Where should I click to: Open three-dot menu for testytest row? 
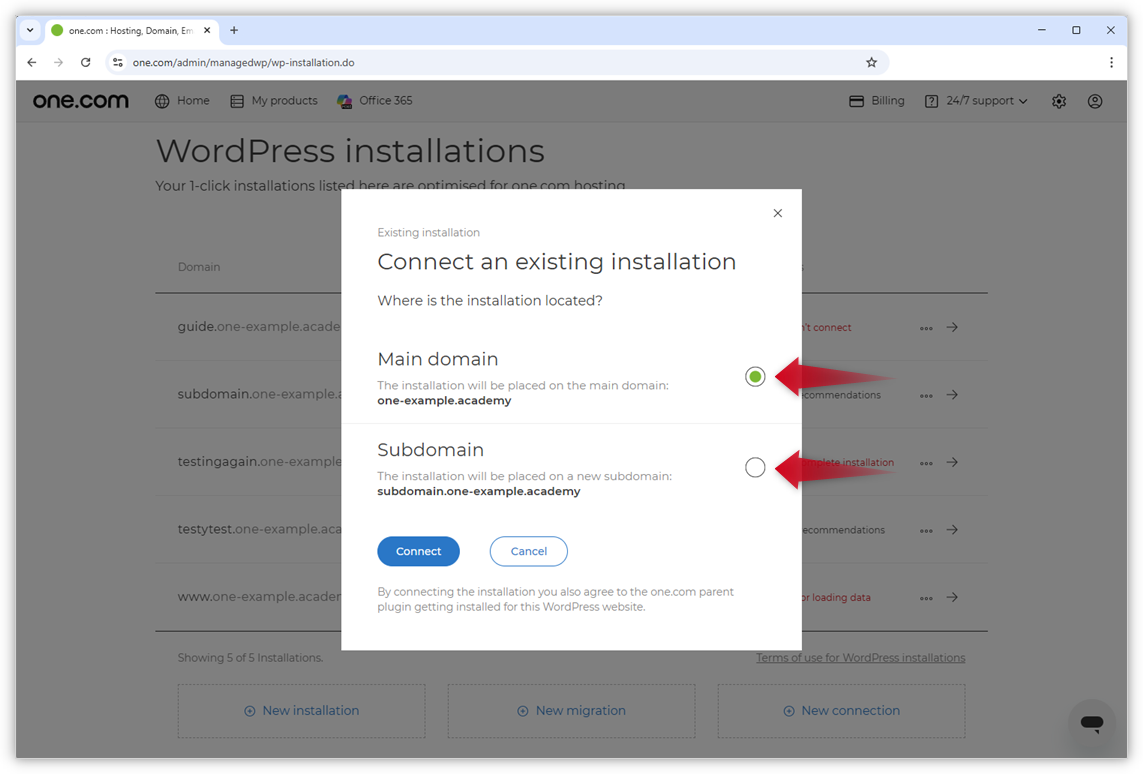pyautogui.click(x=927, y=531)
